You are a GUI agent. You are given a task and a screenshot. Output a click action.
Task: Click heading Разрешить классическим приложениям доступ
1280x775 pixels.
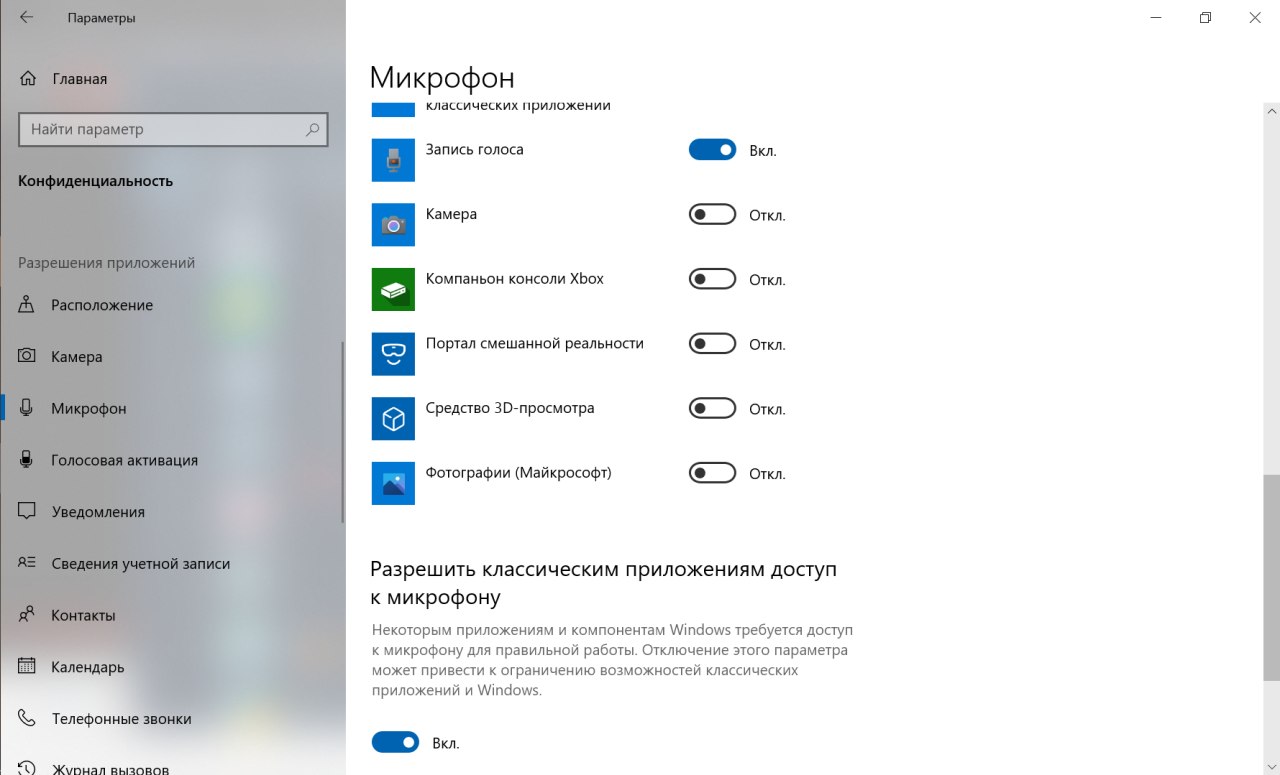pos(603,583)
